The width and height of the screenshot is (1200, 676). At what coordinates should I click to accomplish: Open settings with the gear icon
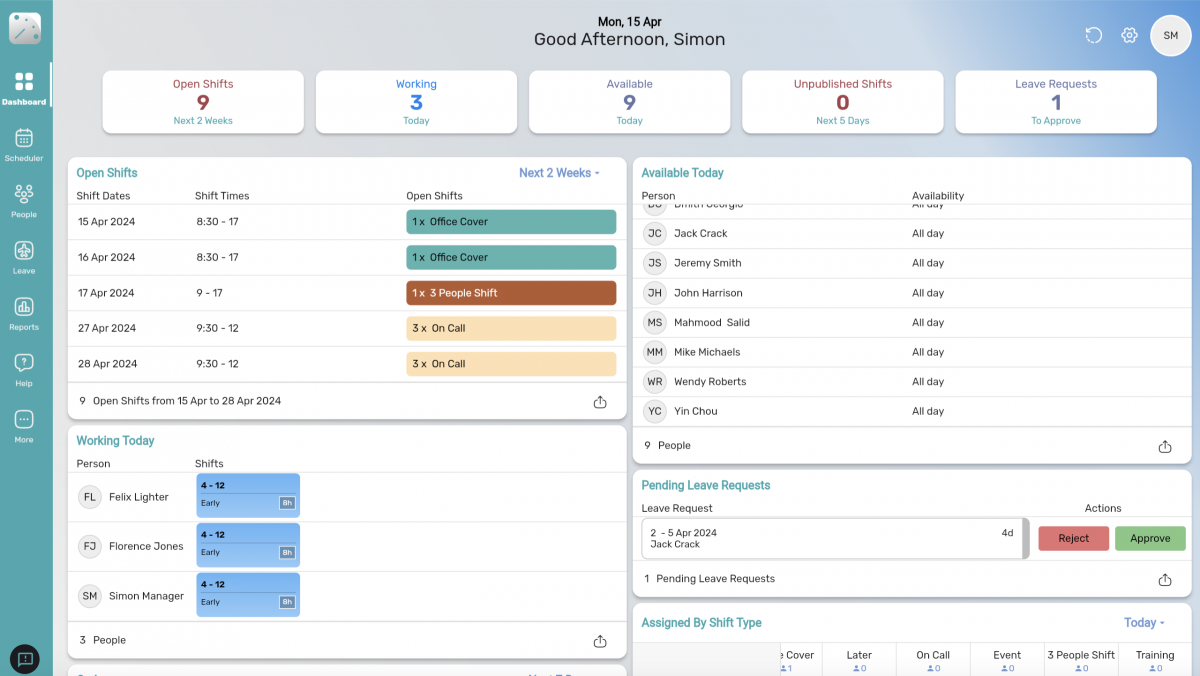1129,36
